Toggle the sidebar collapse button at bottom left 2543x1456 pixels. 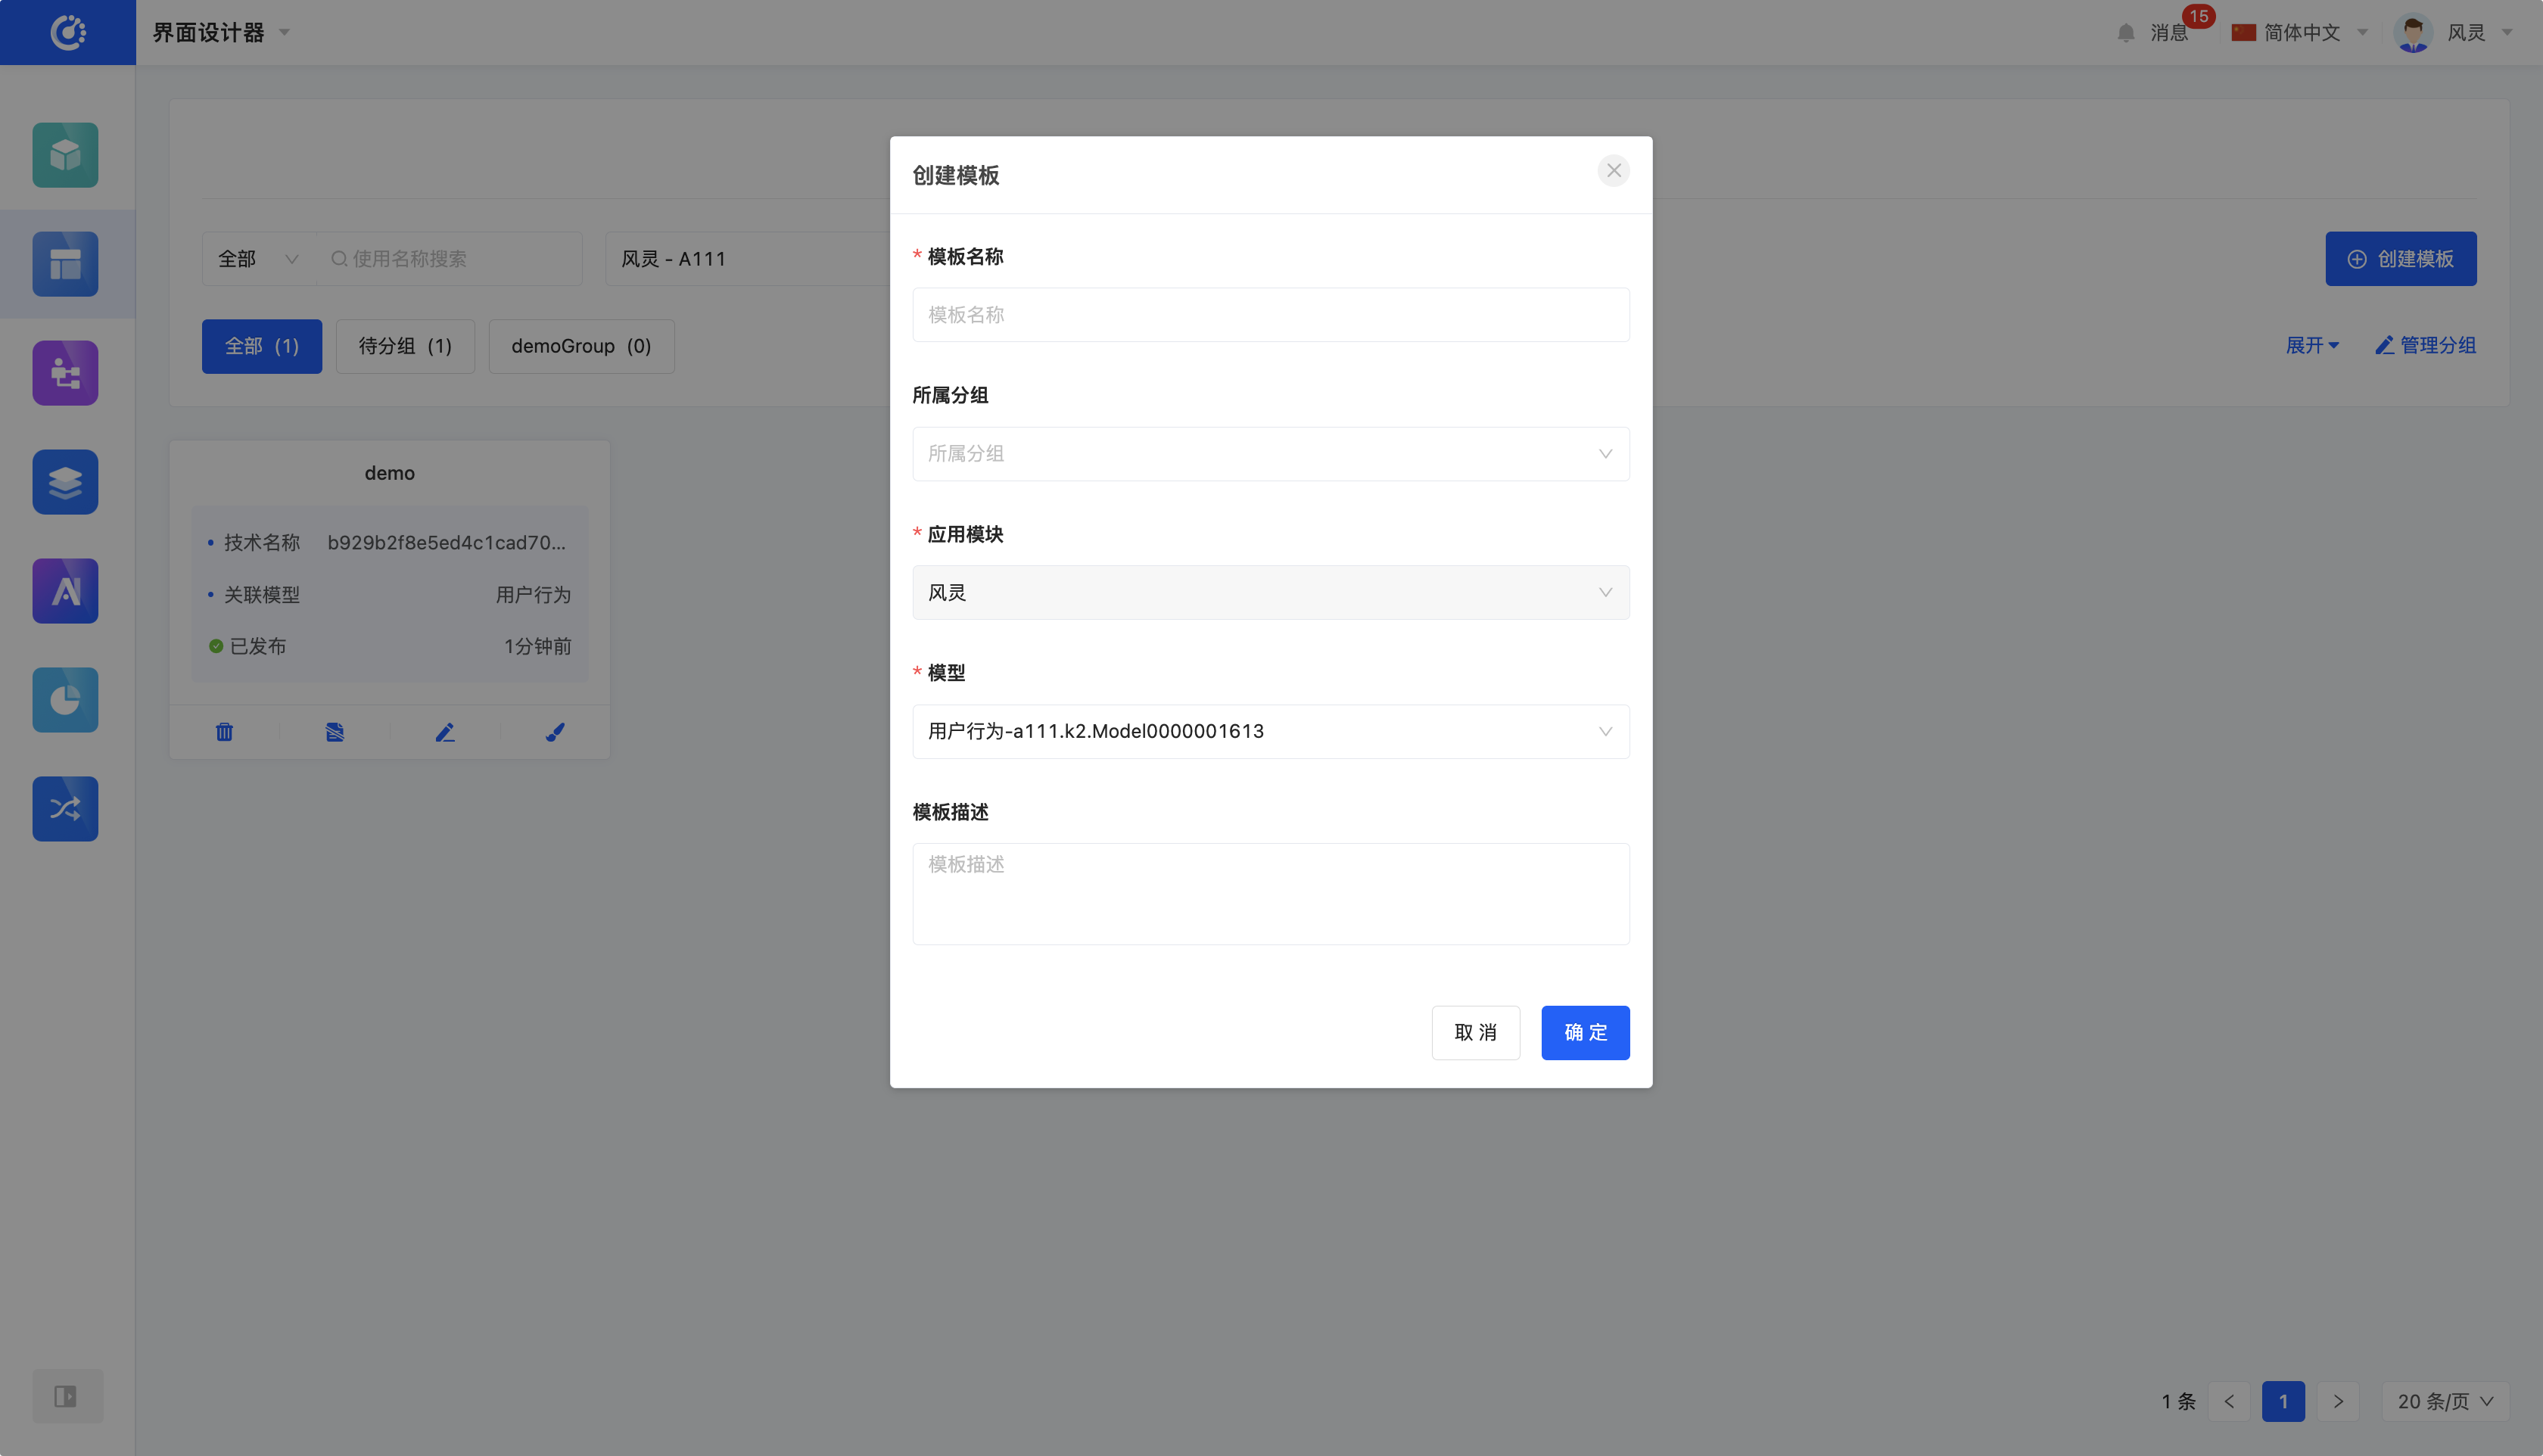tap(66, 1396)
